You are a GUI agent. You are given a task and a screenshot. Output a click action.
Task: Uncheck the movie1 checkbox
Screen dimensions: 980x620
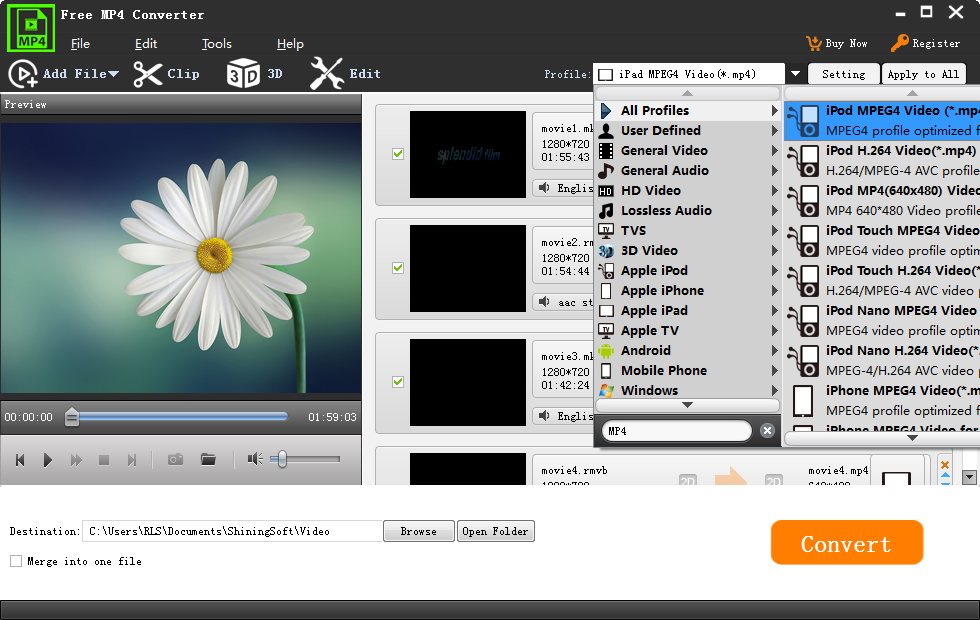point(398,154)
